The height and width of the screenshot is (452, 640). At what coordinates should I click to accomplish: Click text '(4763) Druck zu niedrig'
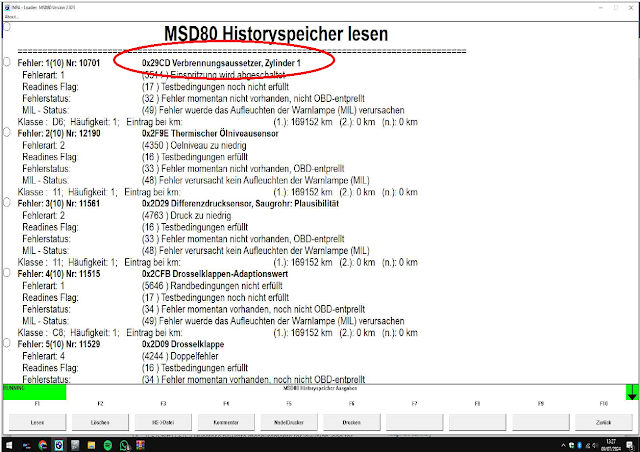187,215
